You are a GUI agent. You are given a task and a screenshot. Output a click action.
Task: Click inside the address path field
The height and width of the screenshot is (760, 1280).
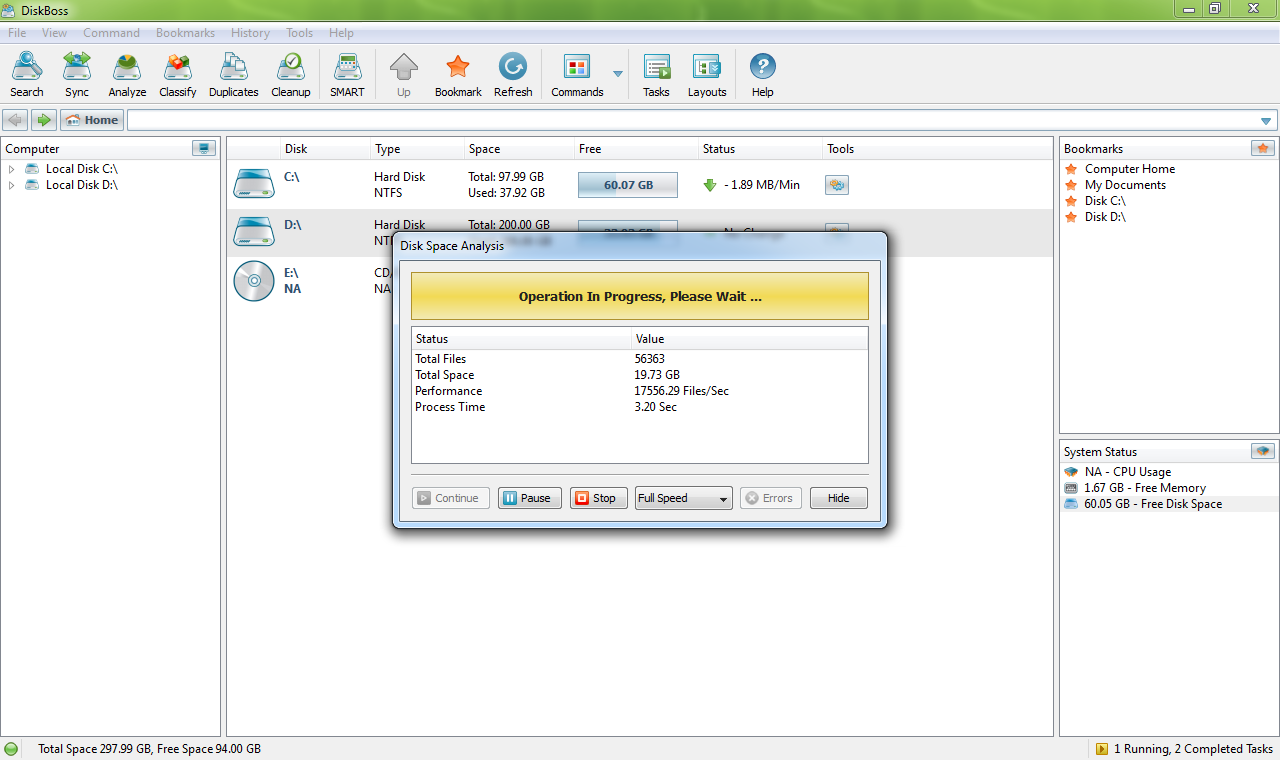point(690,121)
